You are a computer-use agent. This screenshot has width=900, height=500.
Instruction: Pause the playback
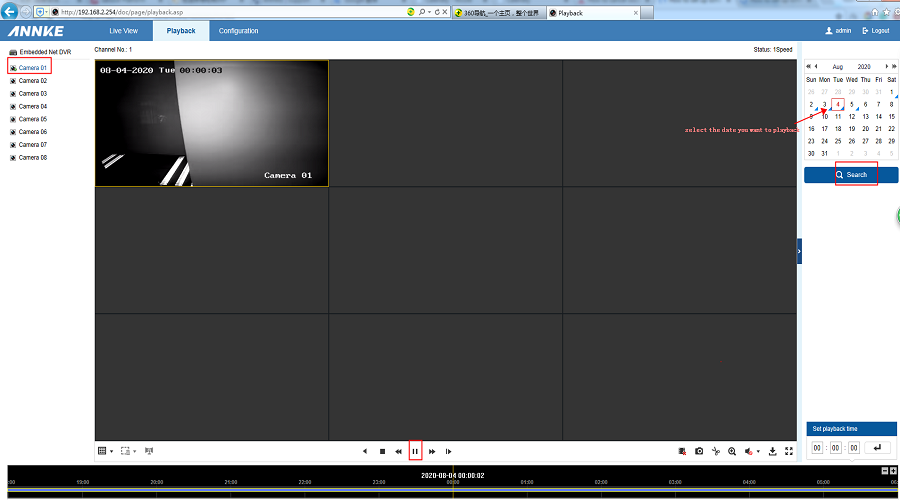(415, 451)
